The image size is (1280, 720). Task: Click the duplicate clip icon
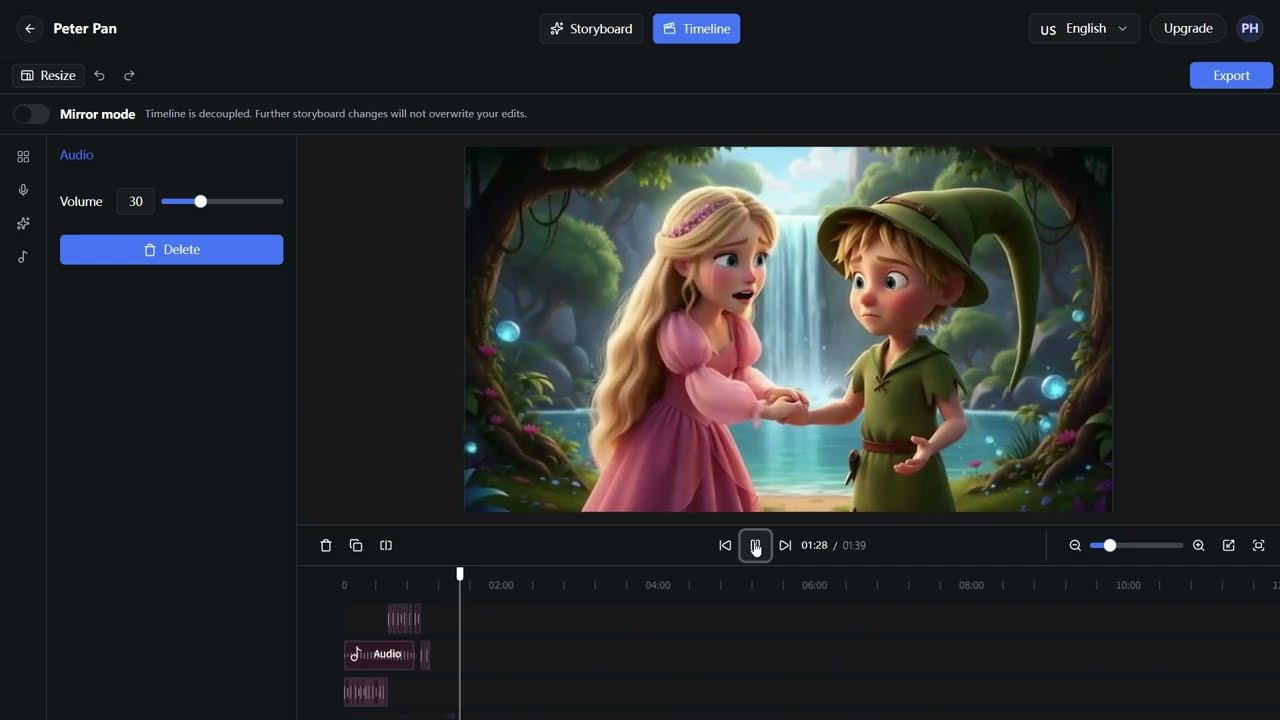[356, 545]
